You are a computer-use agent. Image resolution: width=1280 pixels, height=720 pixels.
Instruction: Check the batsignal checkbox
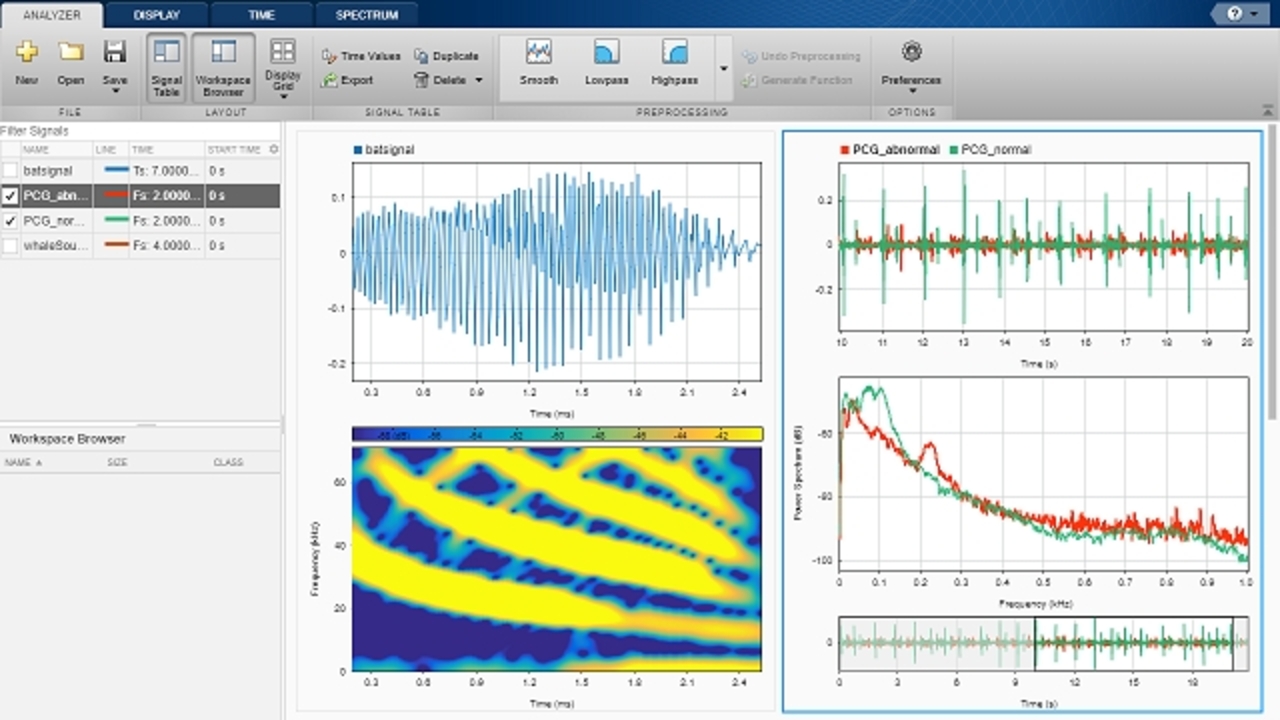click(x=11, y=171)
